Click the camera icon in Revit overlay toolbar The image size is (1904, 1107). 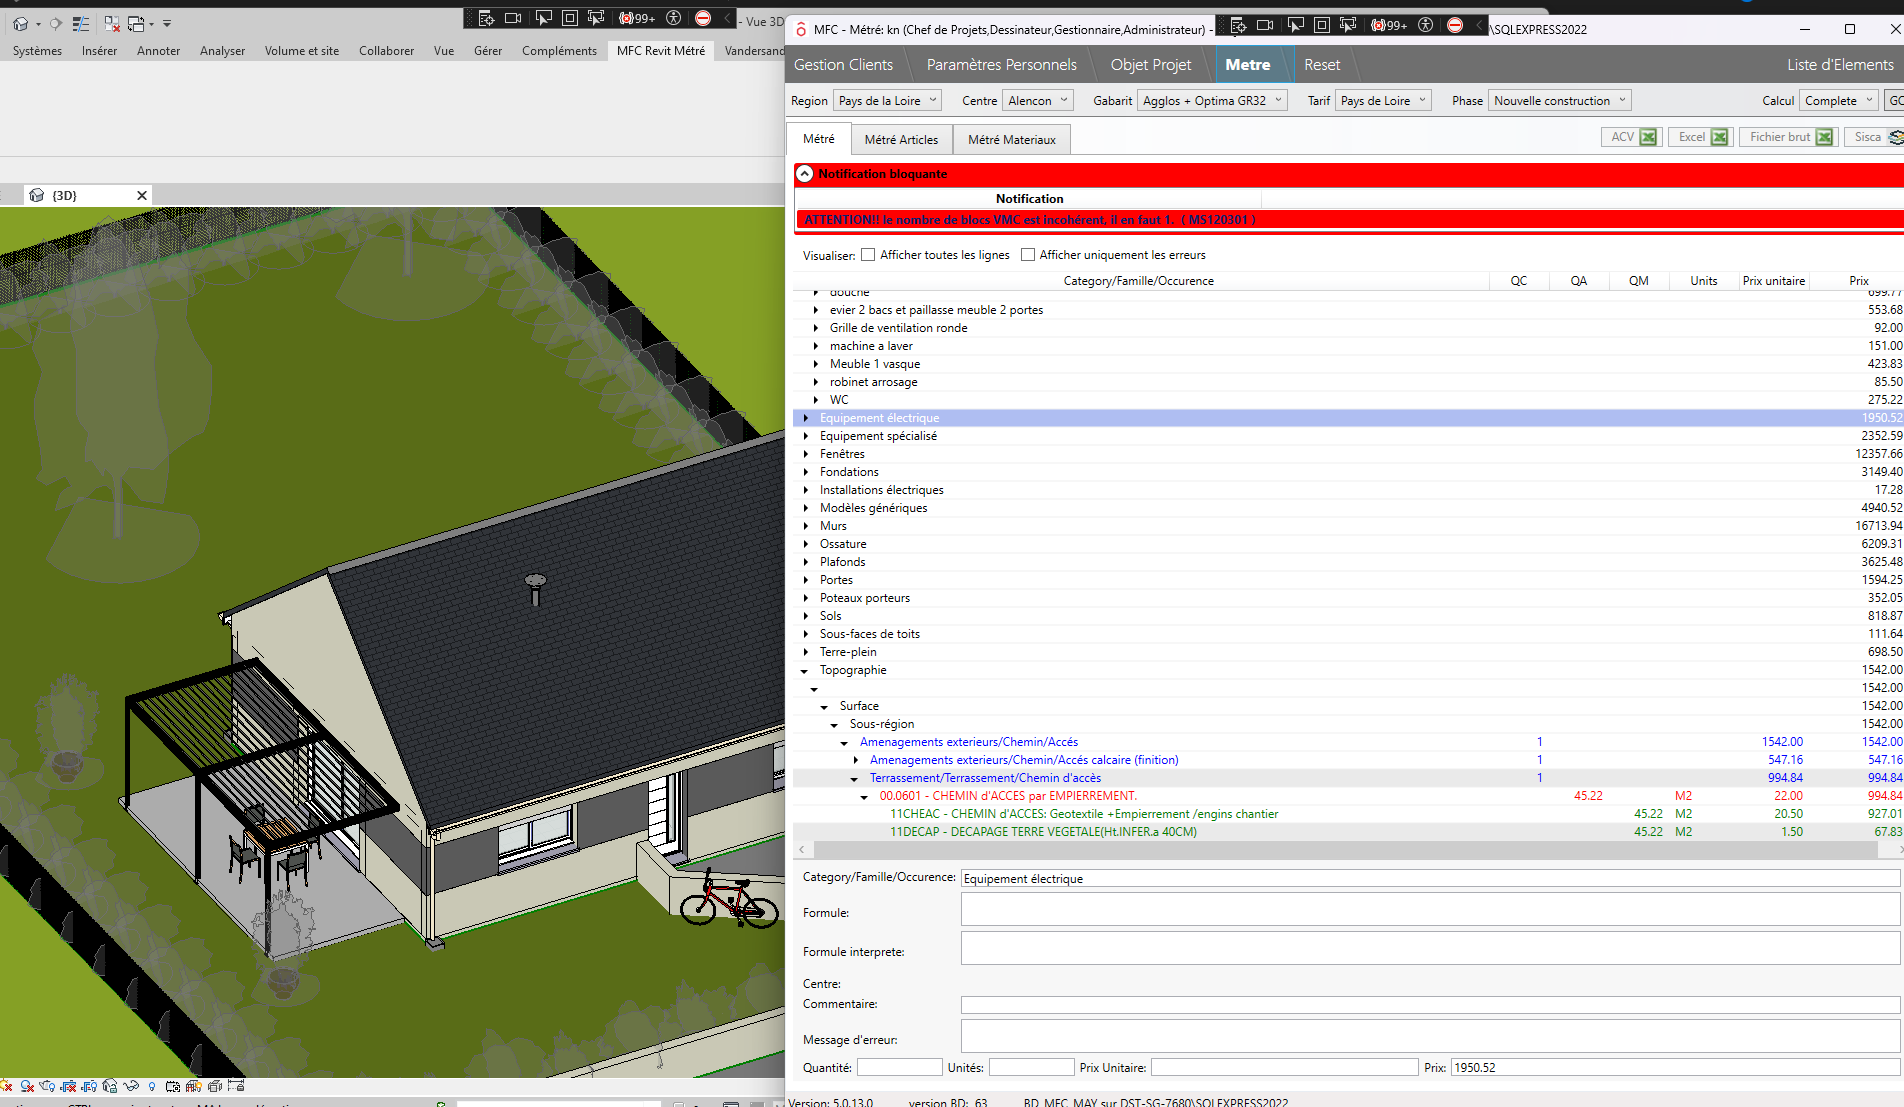513,18
